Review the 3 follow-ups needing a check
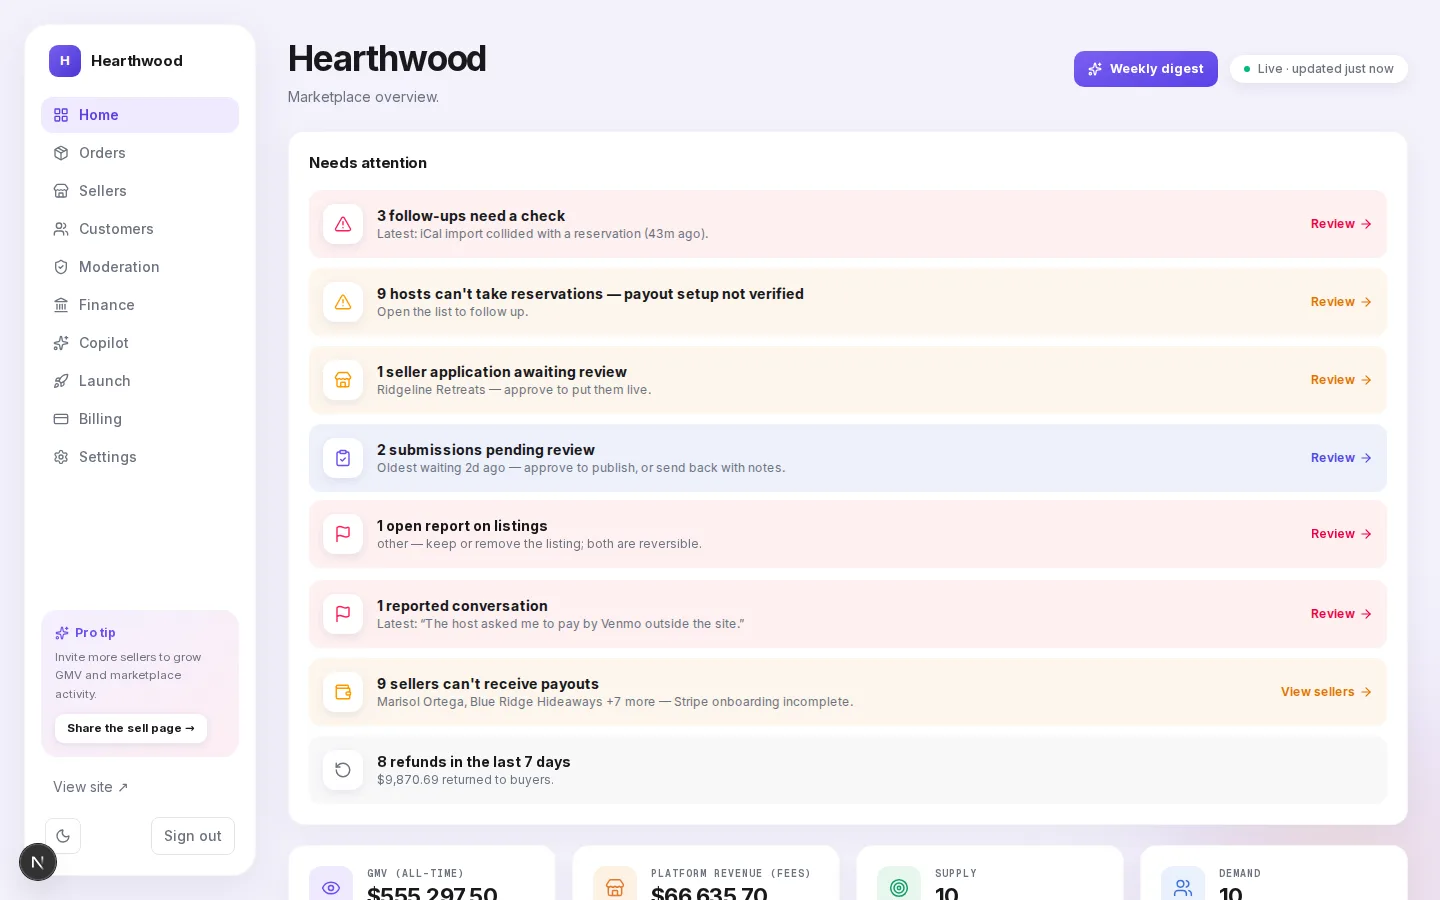Screen dimensions: 1440x900 [x=1341, y=224]
